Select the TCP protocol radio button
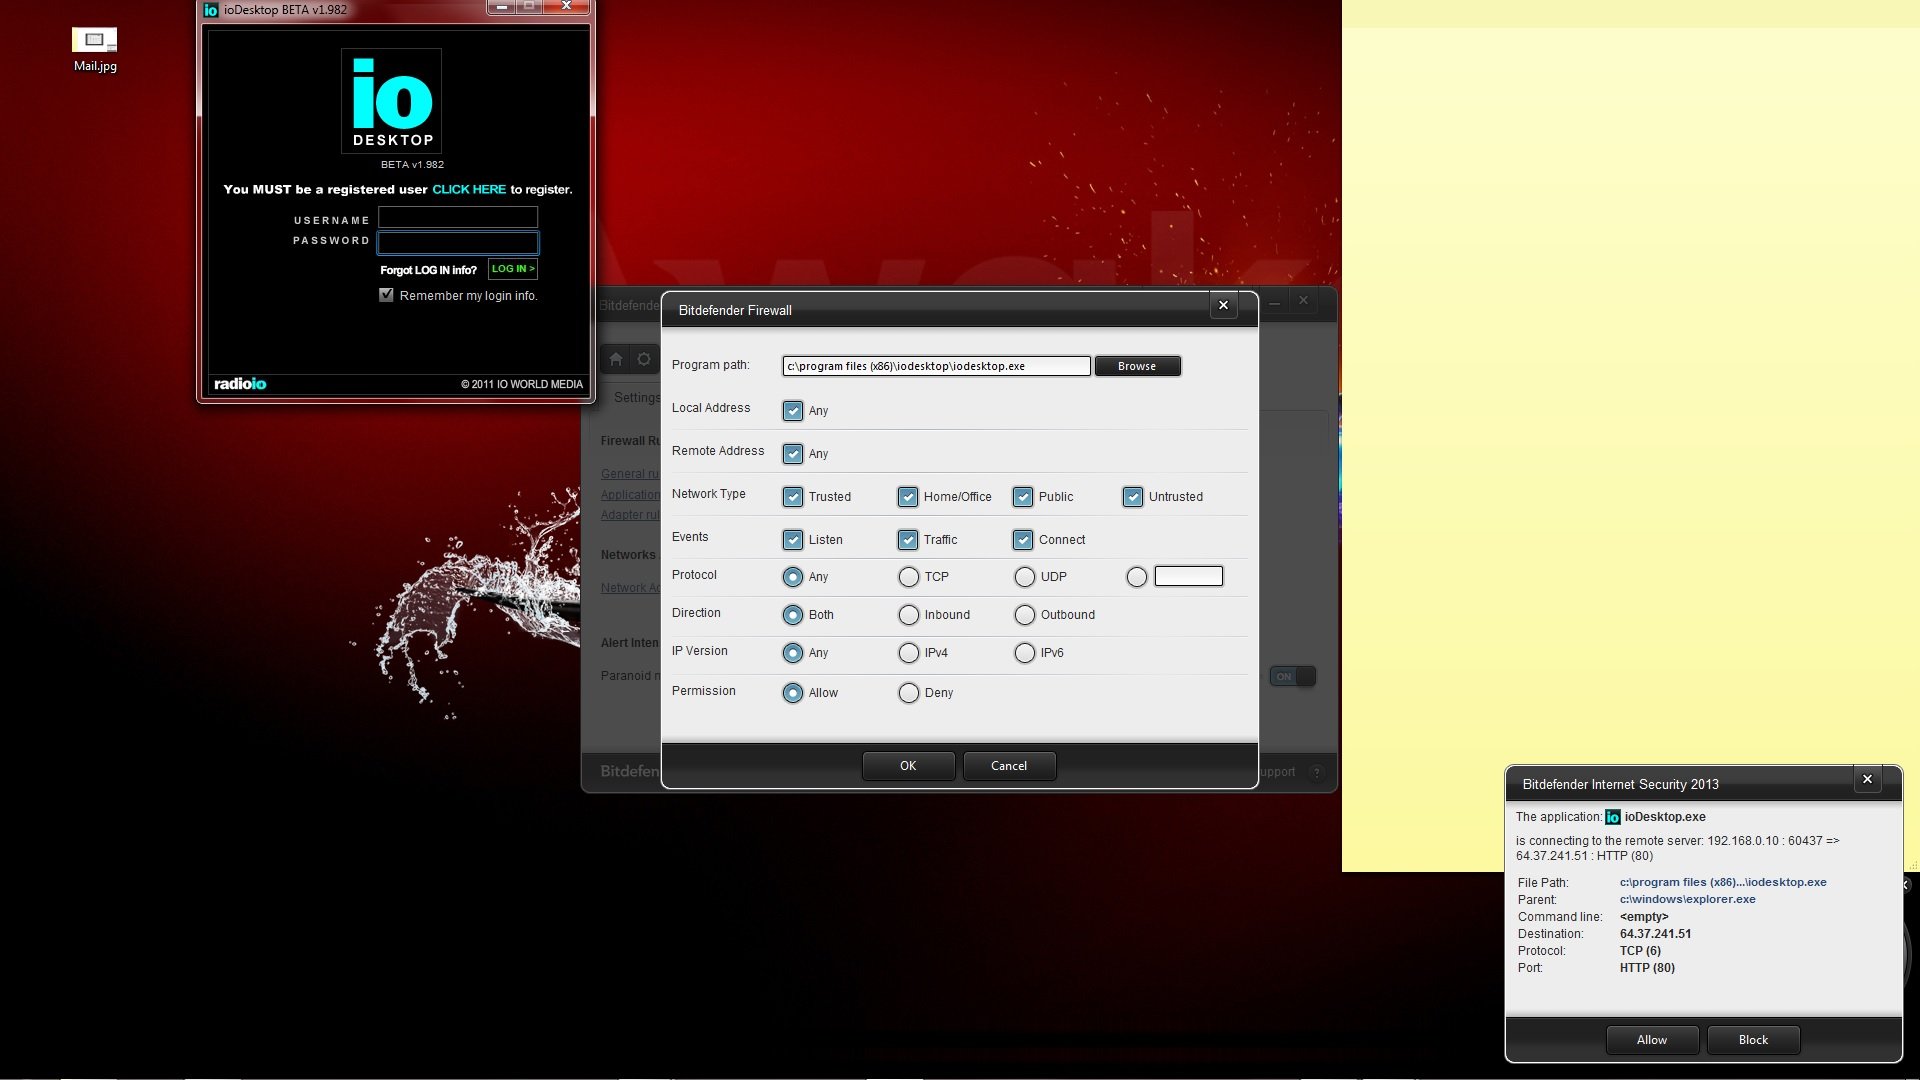 coord(908,577)
